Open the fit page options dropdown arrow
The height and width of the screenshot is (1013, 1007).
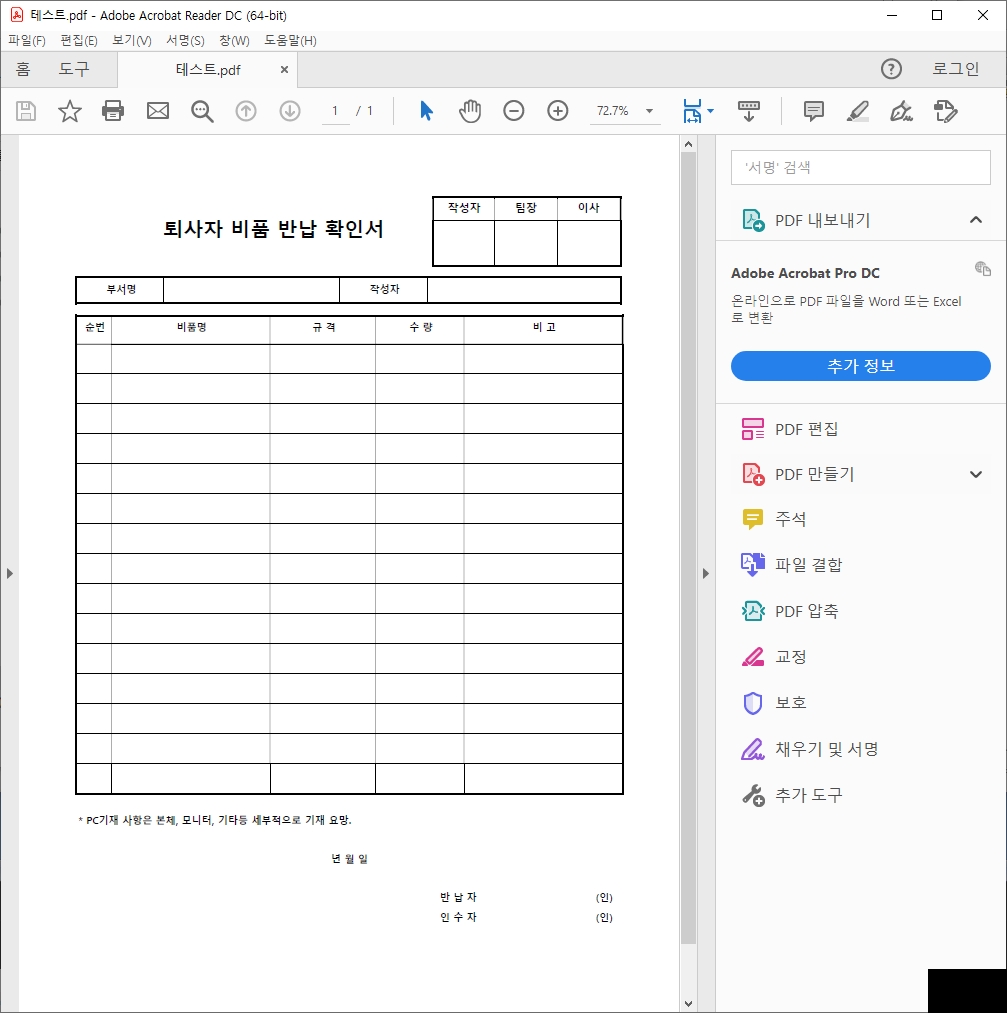[711, 111]
